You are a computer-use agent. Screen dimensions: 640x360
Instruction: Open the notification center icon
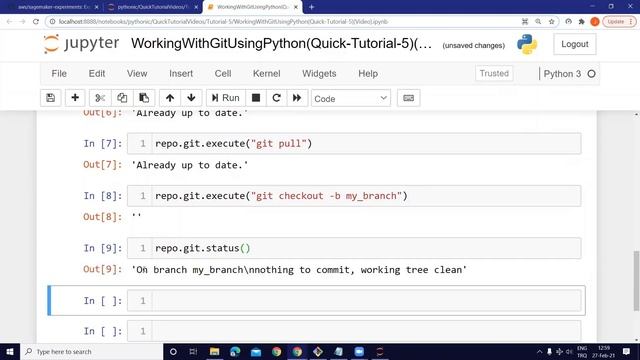point(627,351)
